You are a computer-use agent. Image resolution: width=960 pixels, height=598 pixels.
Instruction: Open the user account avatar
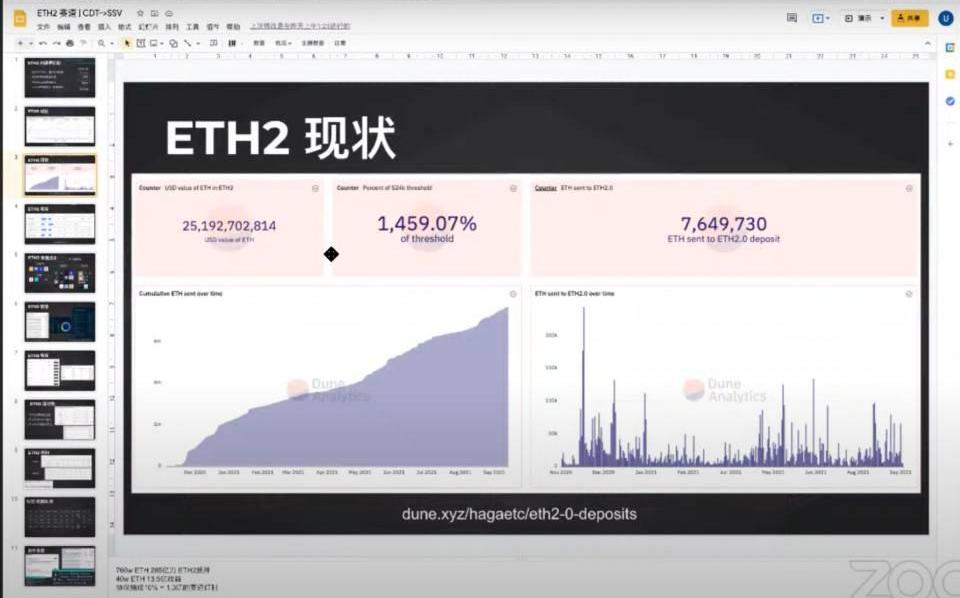tap(945, 18)
